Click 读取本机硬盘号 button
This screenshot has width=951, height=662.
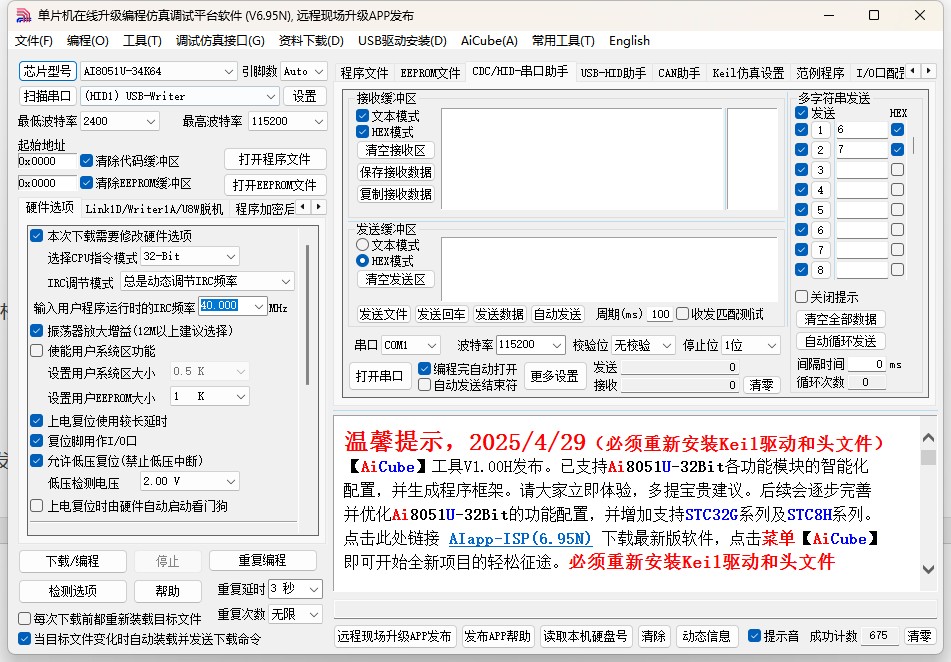[585, 636]
